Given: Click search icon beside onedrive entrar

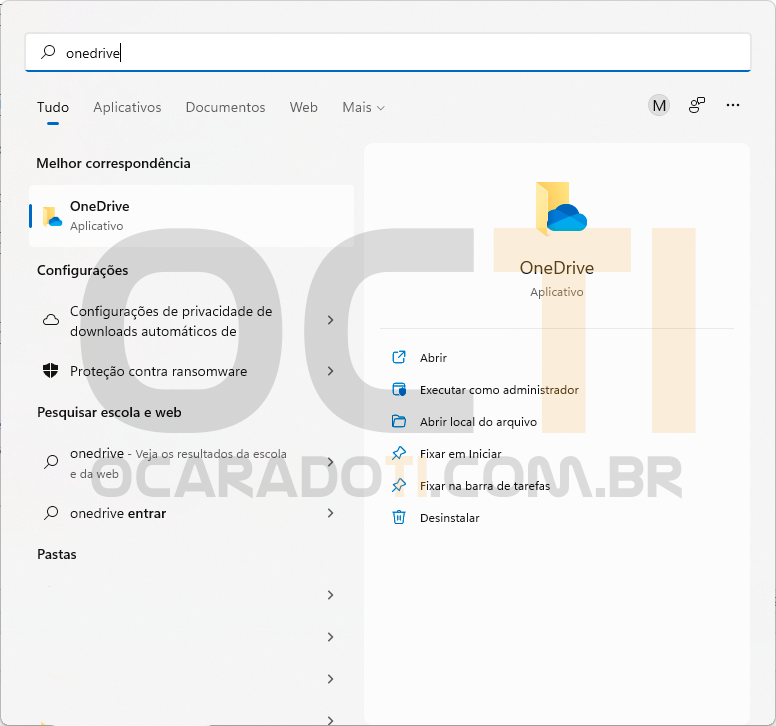Looking at the screenshot, I should 51,513.
